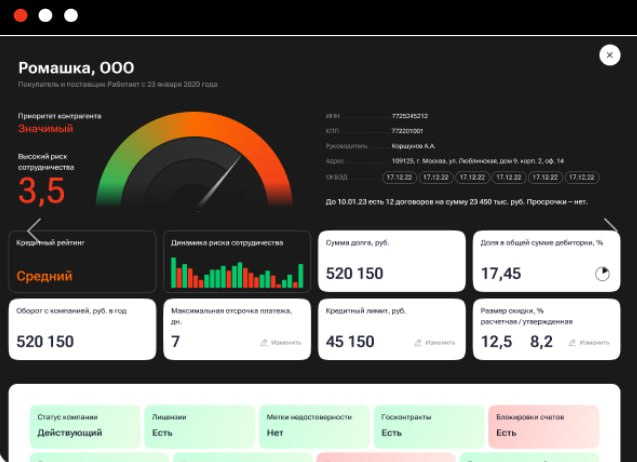Open the Сумма долга 520 150 card
The image size is (637, 462).
tap(392, 261)
